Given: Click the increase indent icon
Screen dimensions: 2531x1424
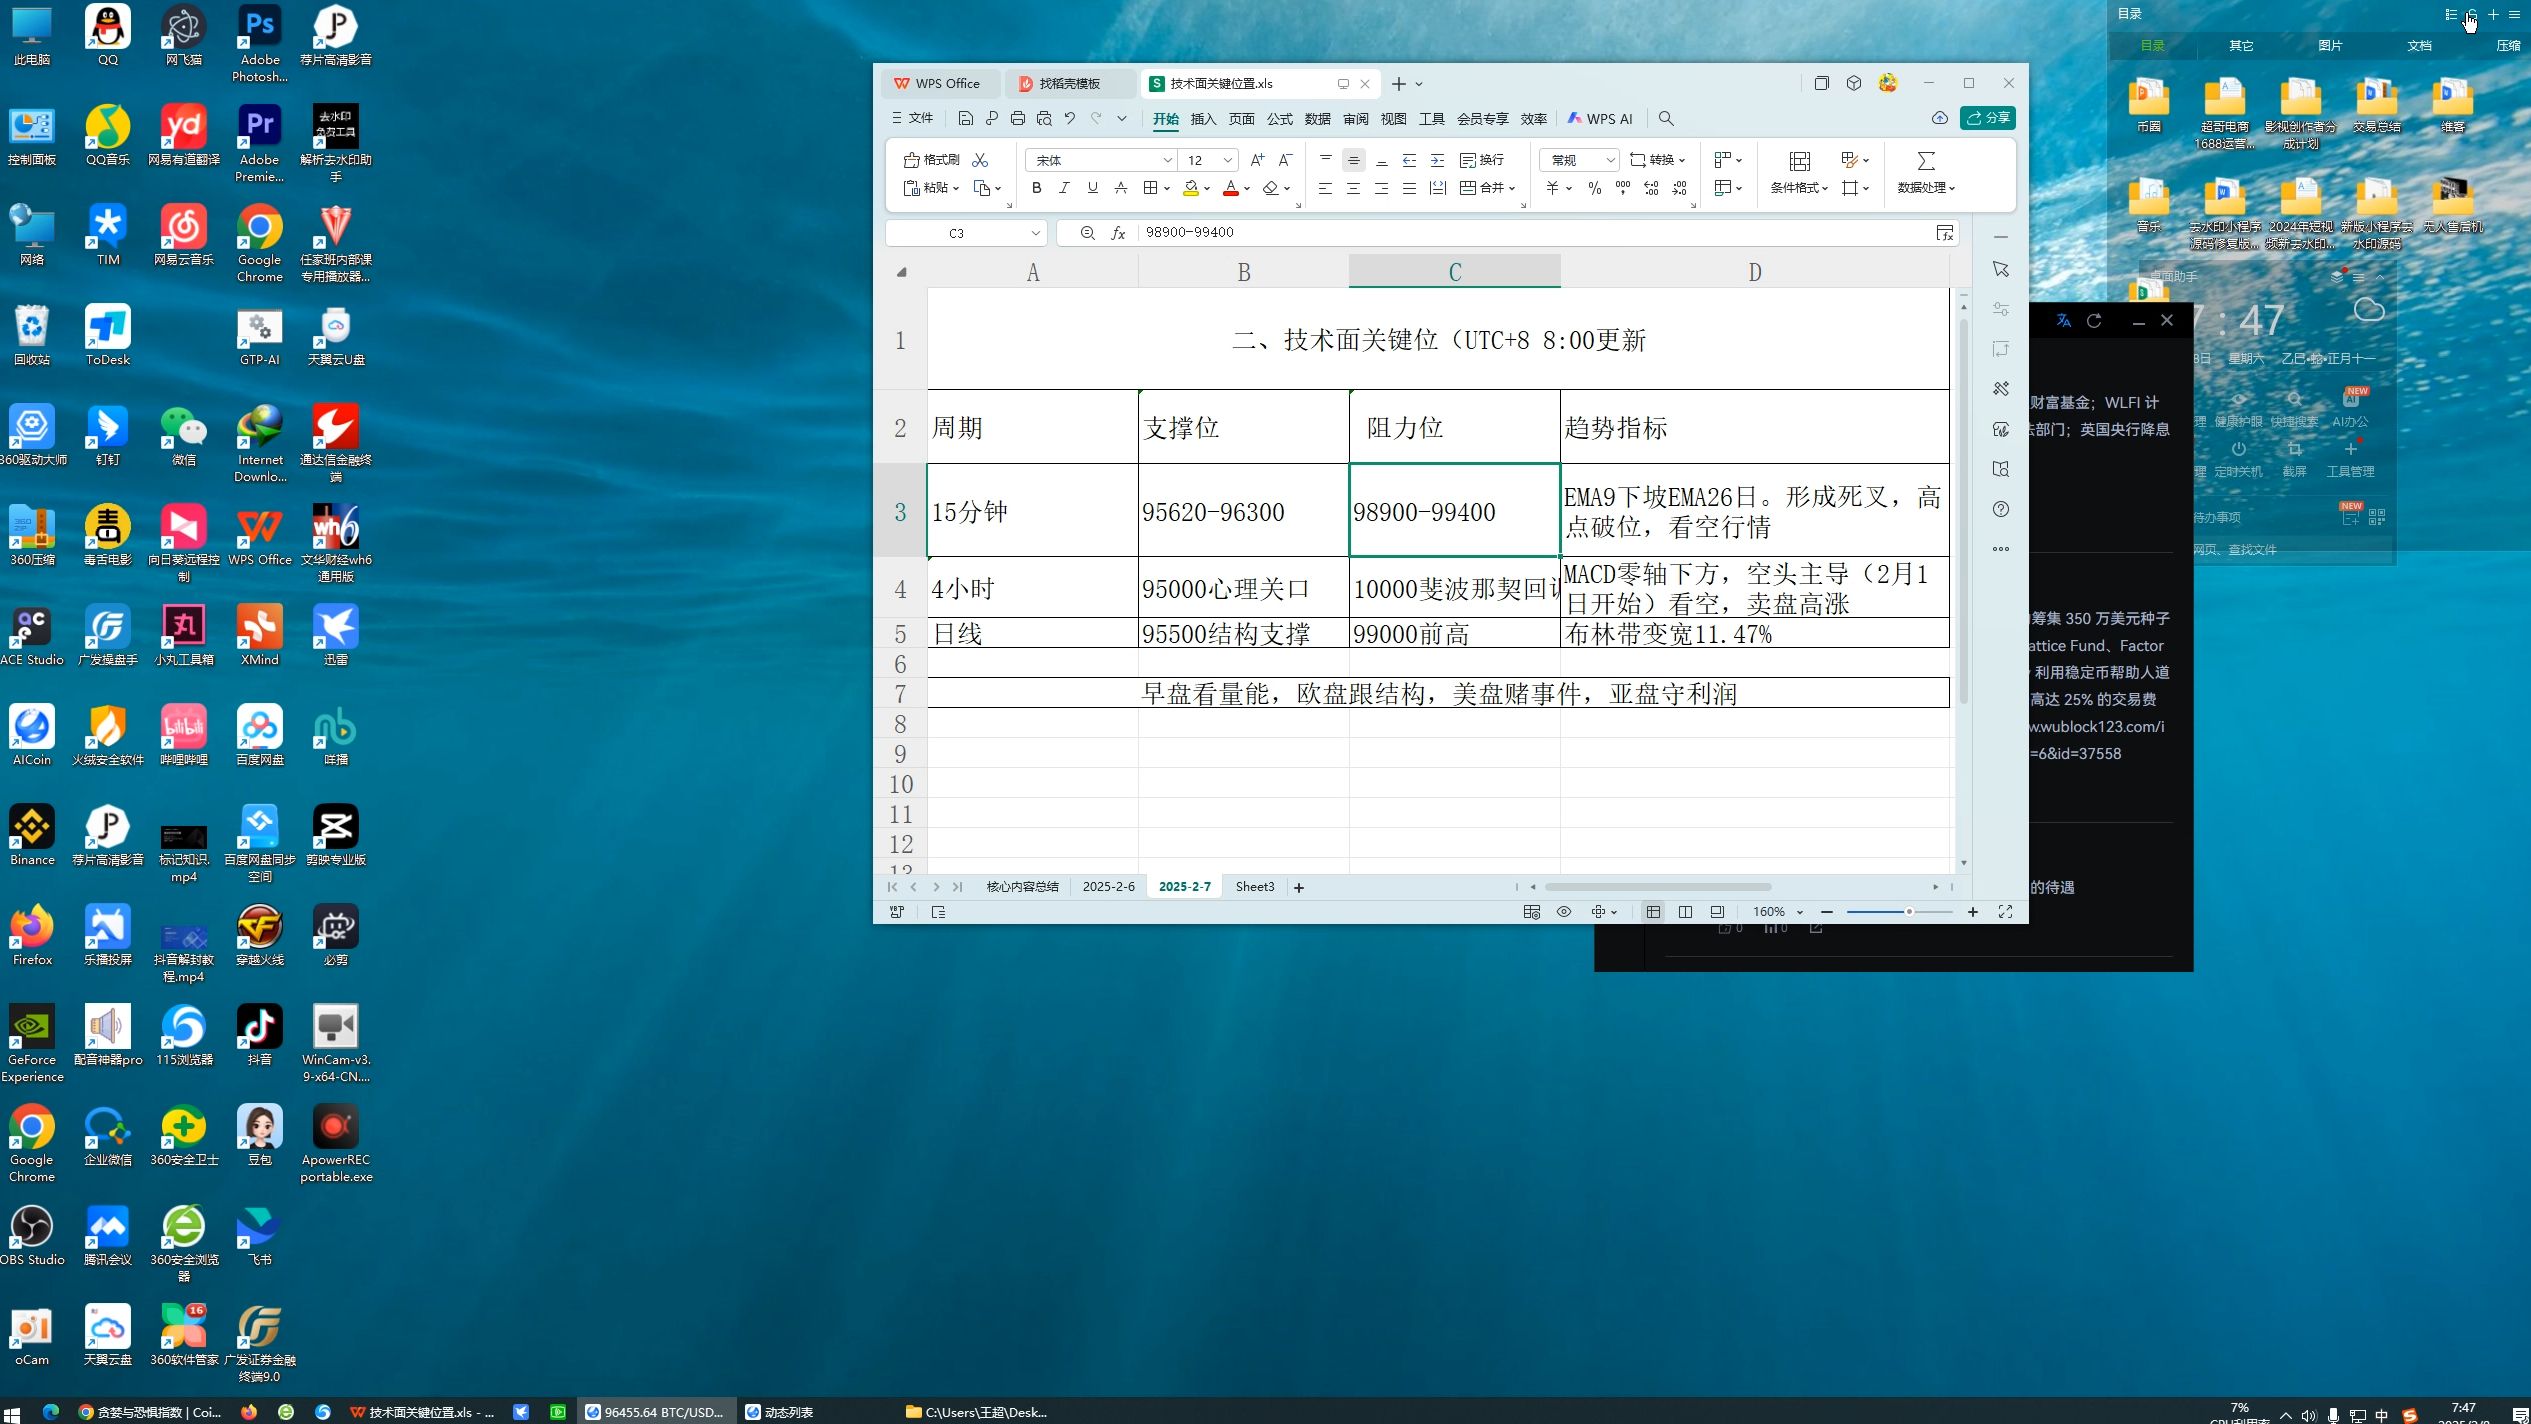Looking at the screenshot, I should point(1437,160).
